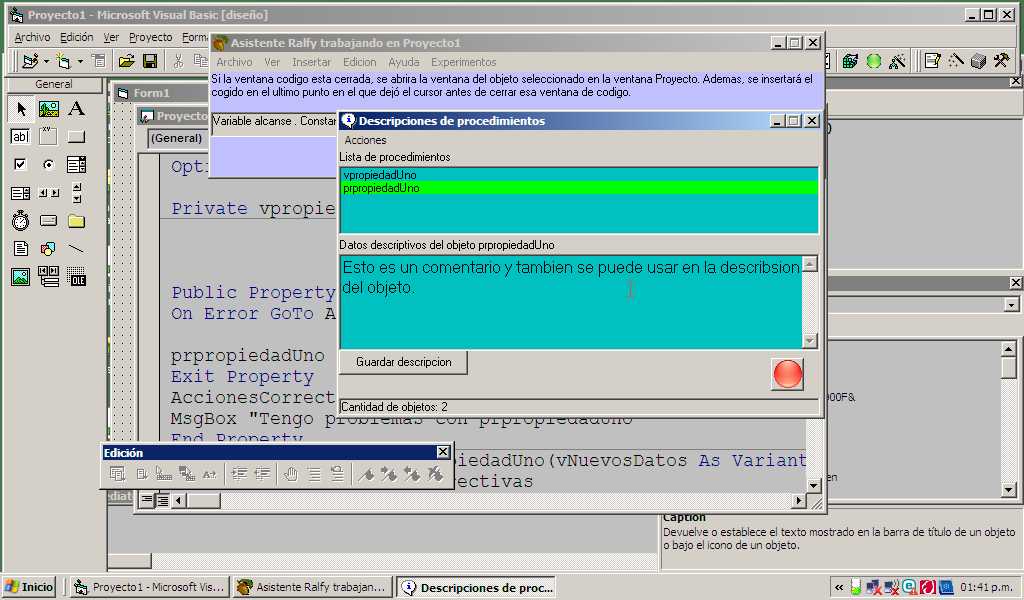Select the OLE container control in the toolbox
Screen dimensions: 1024x600
pyautogui.click(x=76, y=277)
